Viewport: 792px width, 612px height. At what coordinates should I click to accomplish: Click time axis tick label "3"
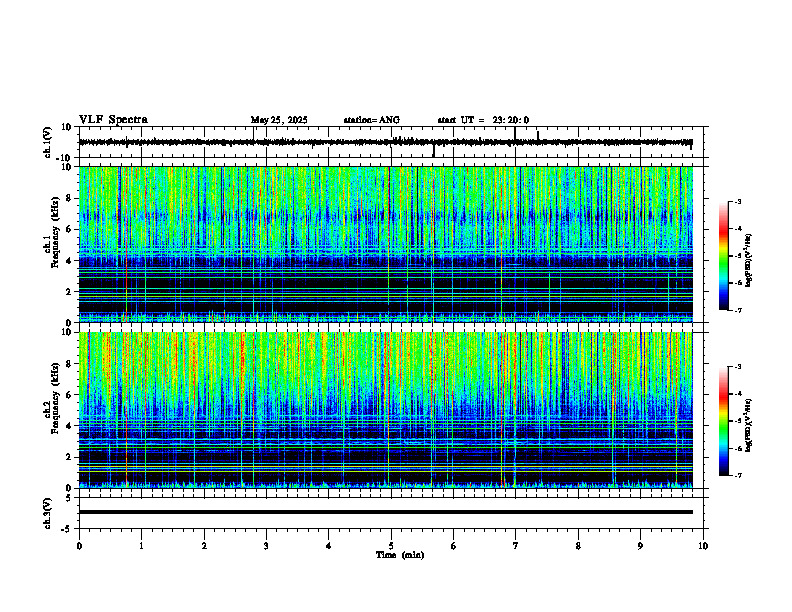[266, 546]
